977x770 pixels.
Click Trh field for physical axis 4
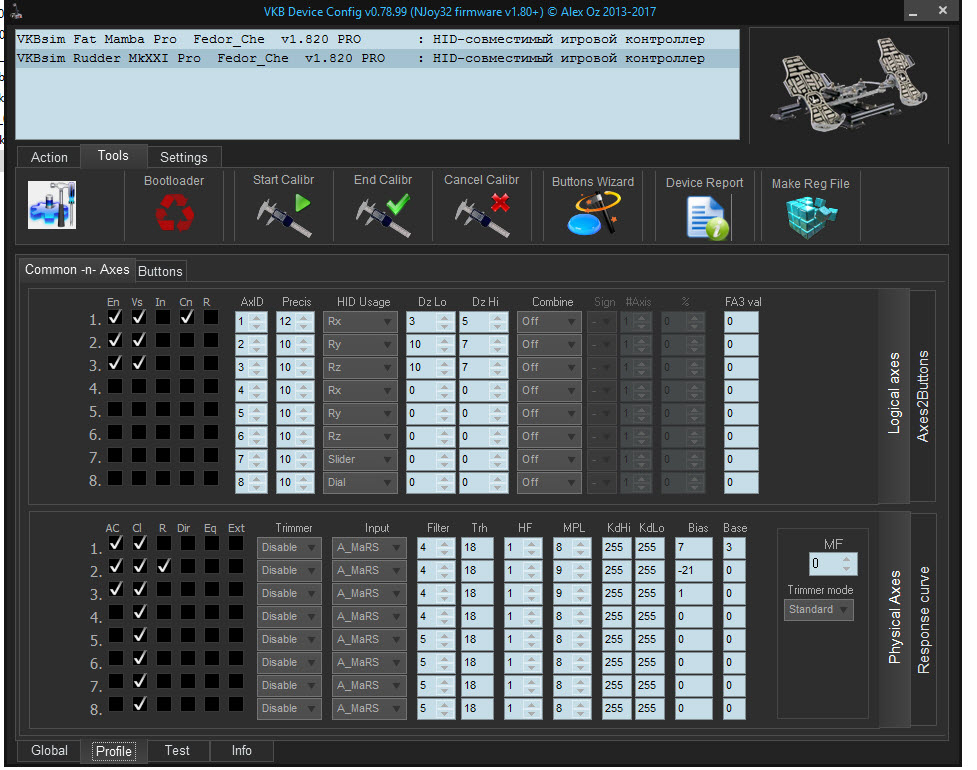[x=477, y=617]
